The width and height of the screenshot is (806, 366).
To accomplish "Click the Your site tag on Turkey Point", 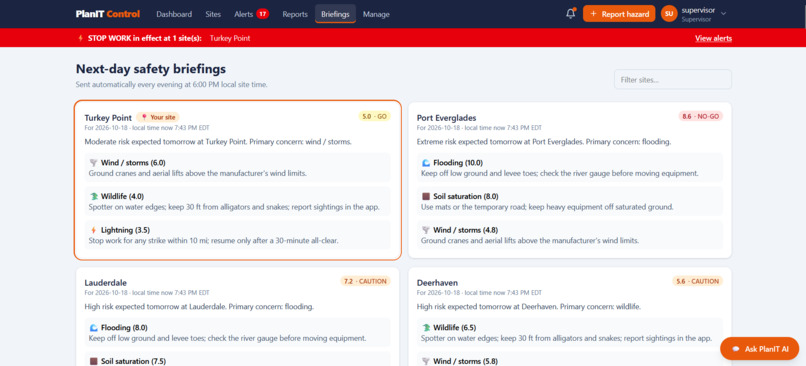I will pos(158,117).
